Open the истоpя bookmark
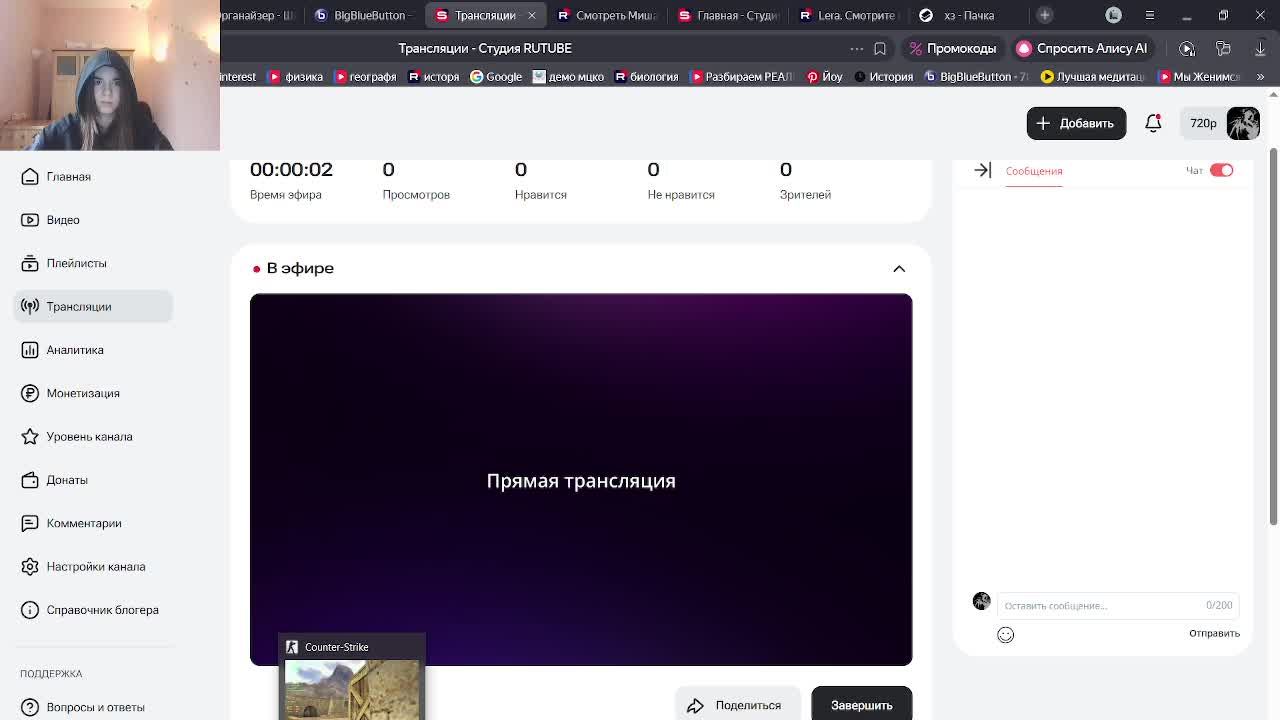Screen dimensions: 1280x720 (x=433, y=76)
